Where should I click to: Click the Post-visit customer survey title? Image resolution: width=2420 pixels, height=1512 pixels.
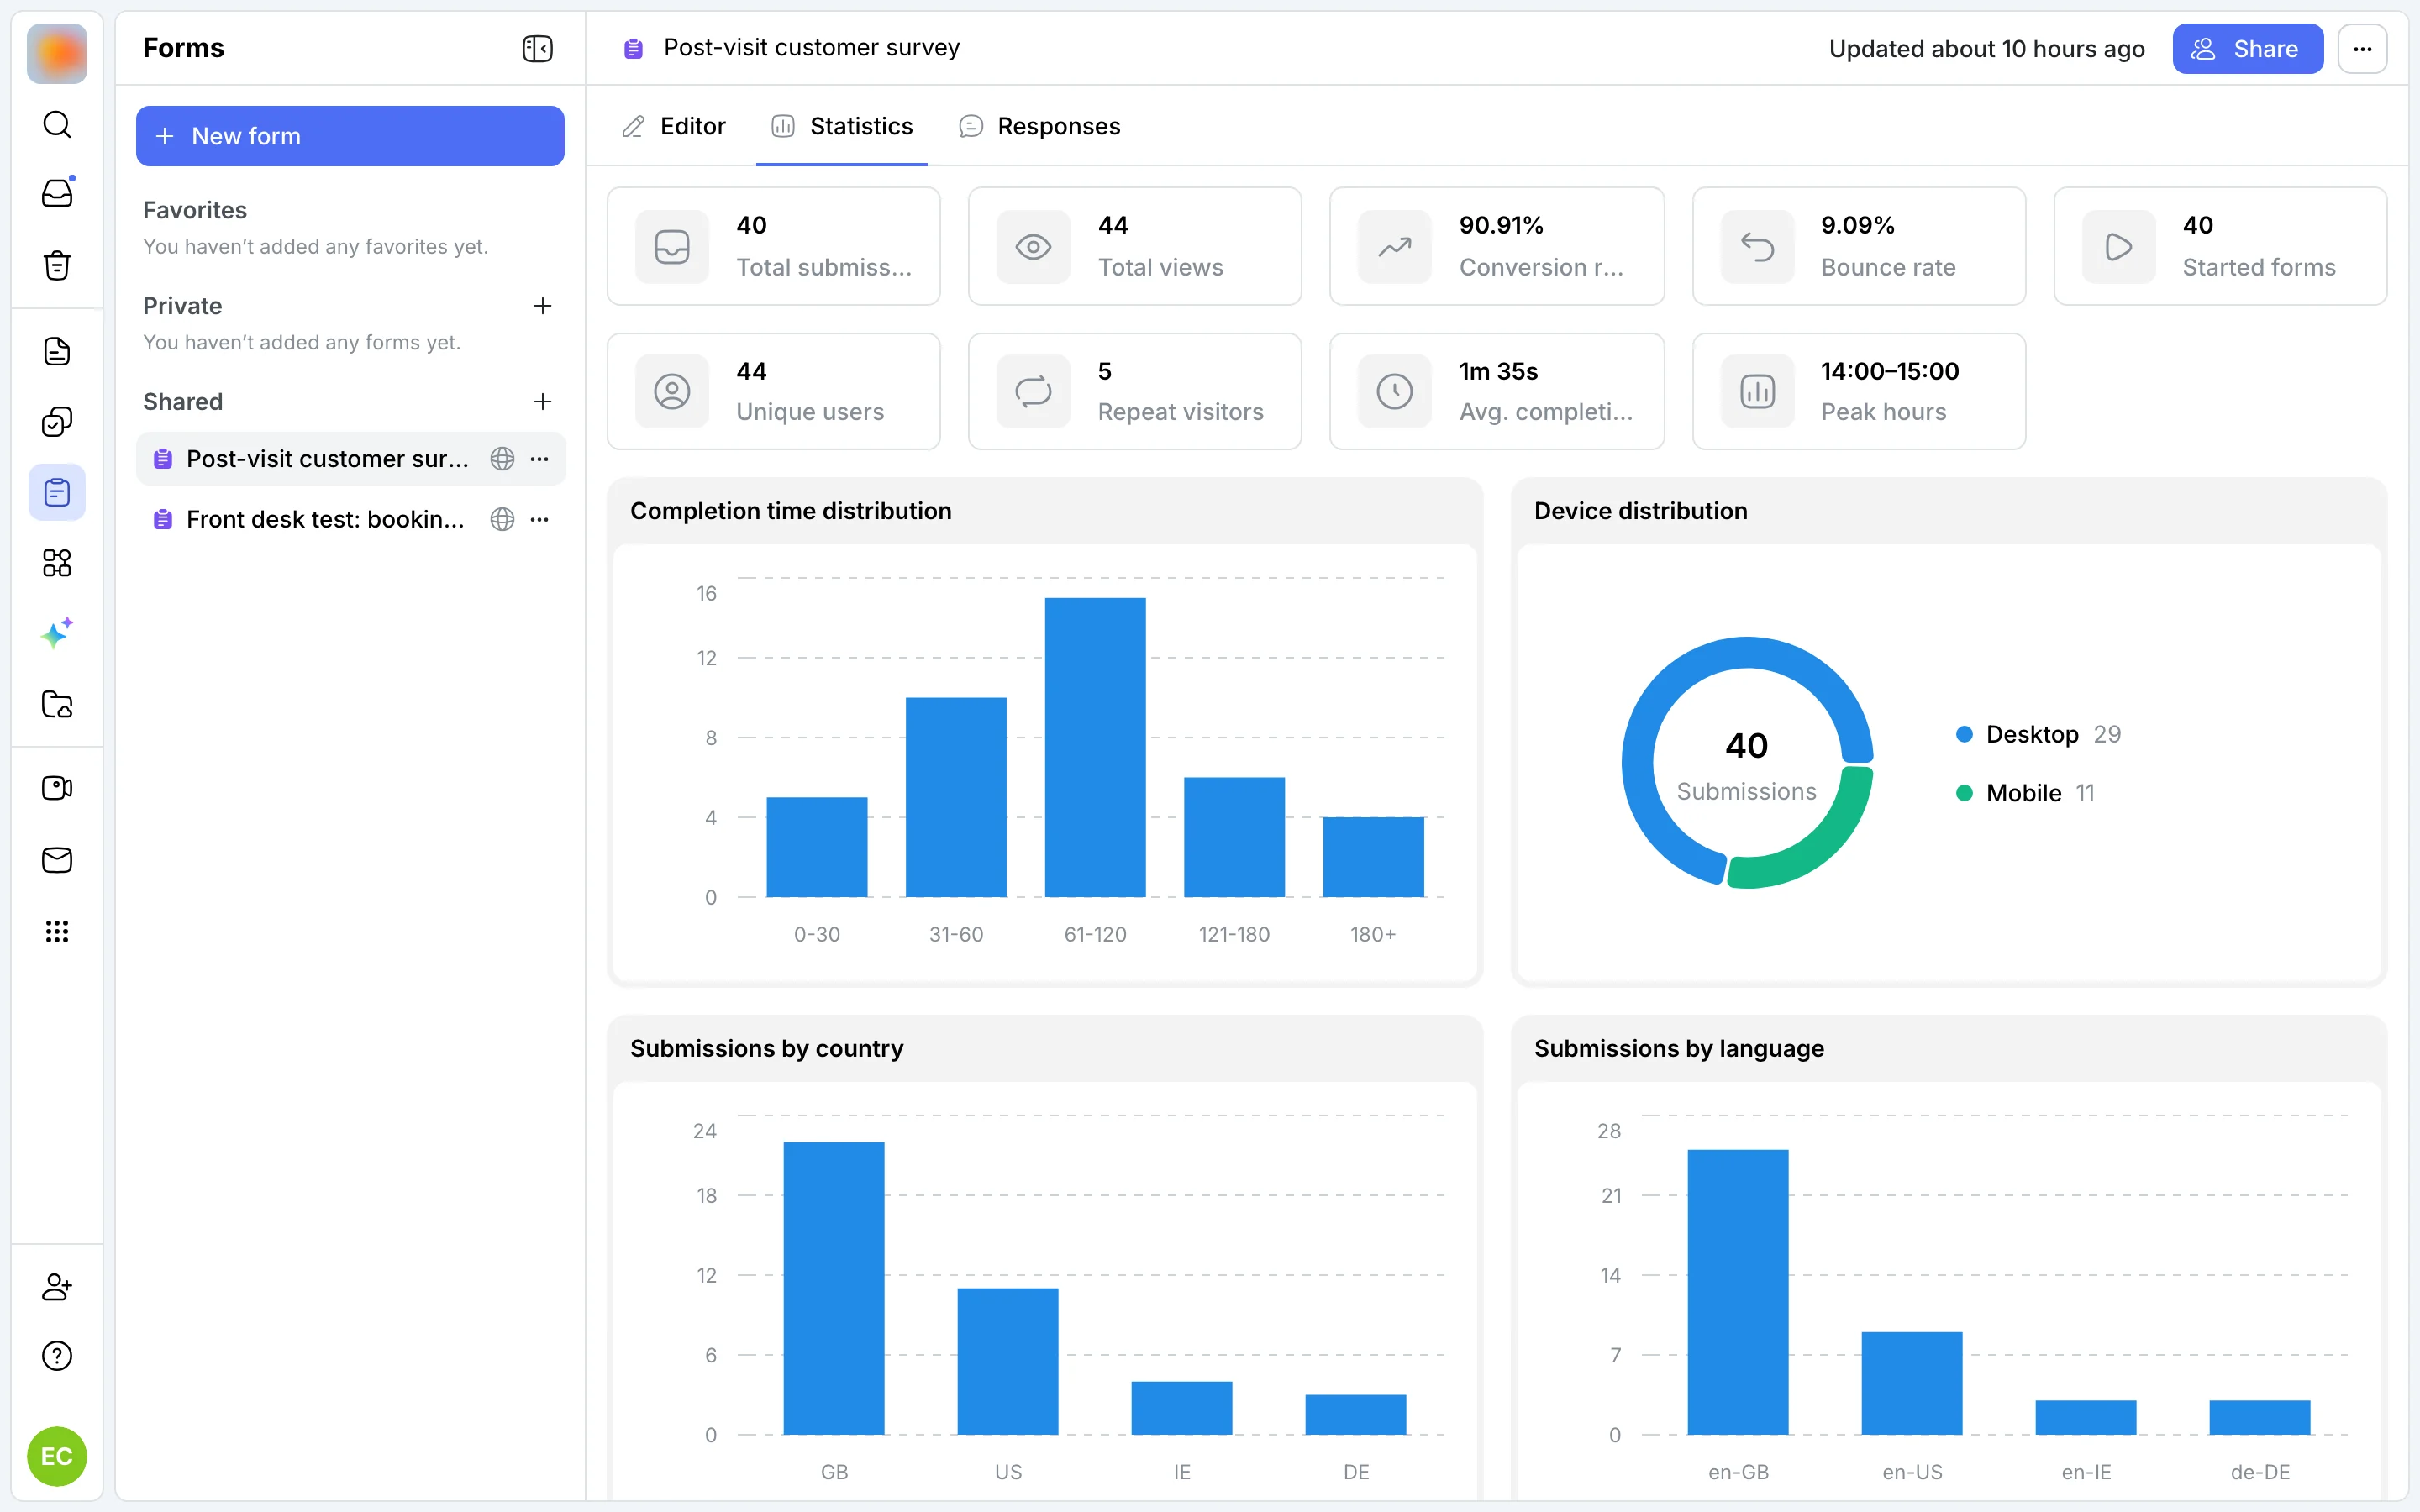coord(811,48)
